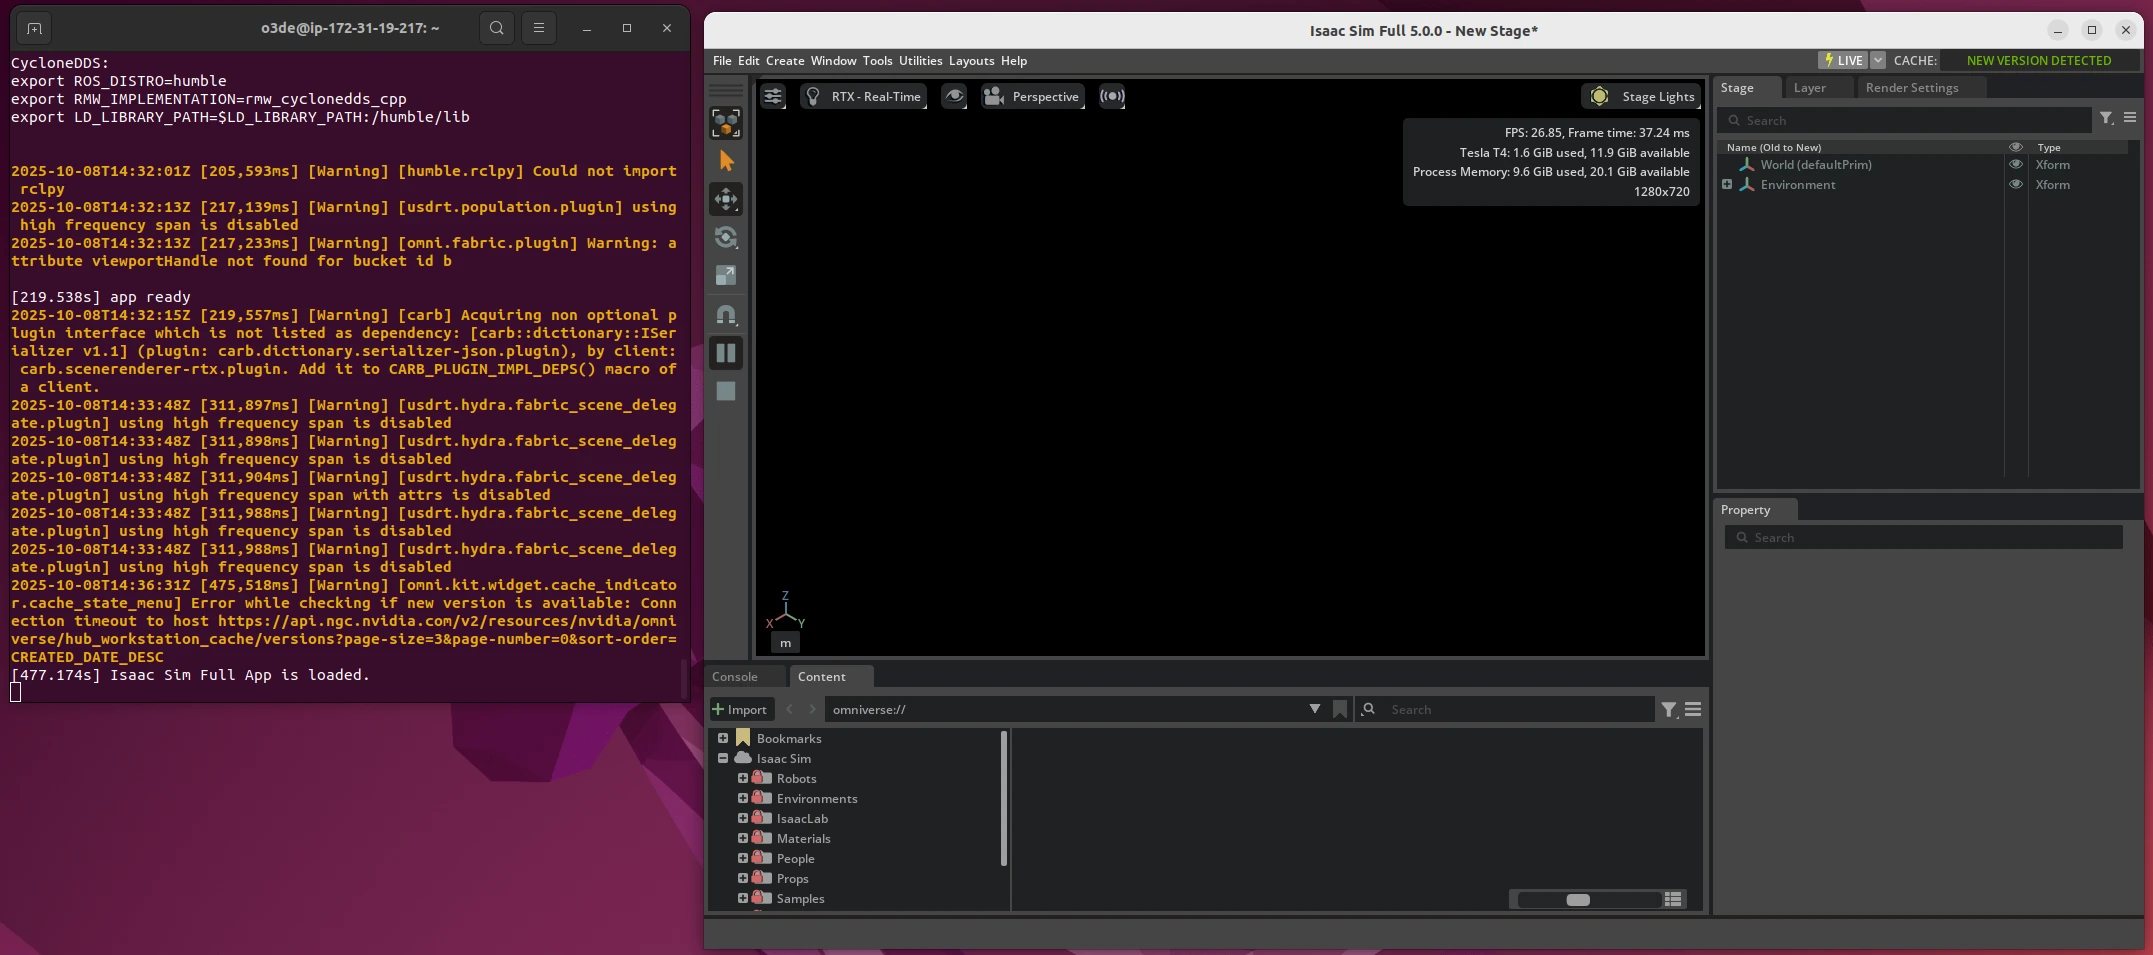
Task: Open the Stage Lights button
Action: pyautogui.click(x=1641, y=96)
